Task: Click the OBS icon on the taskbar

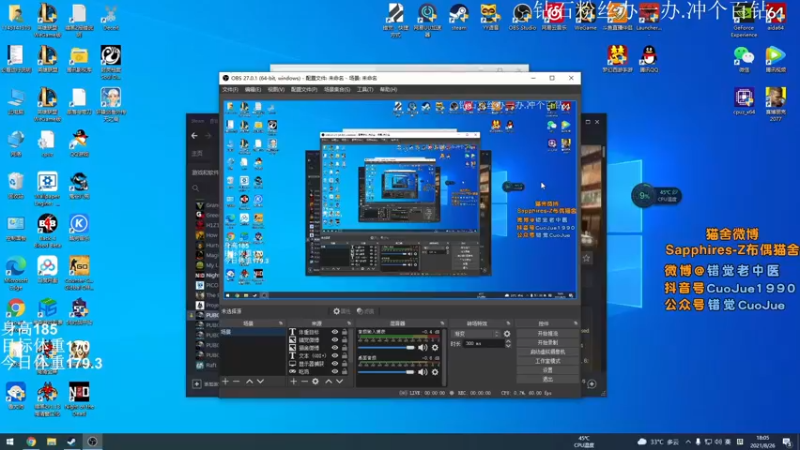Action: click(x=92, y=442)
